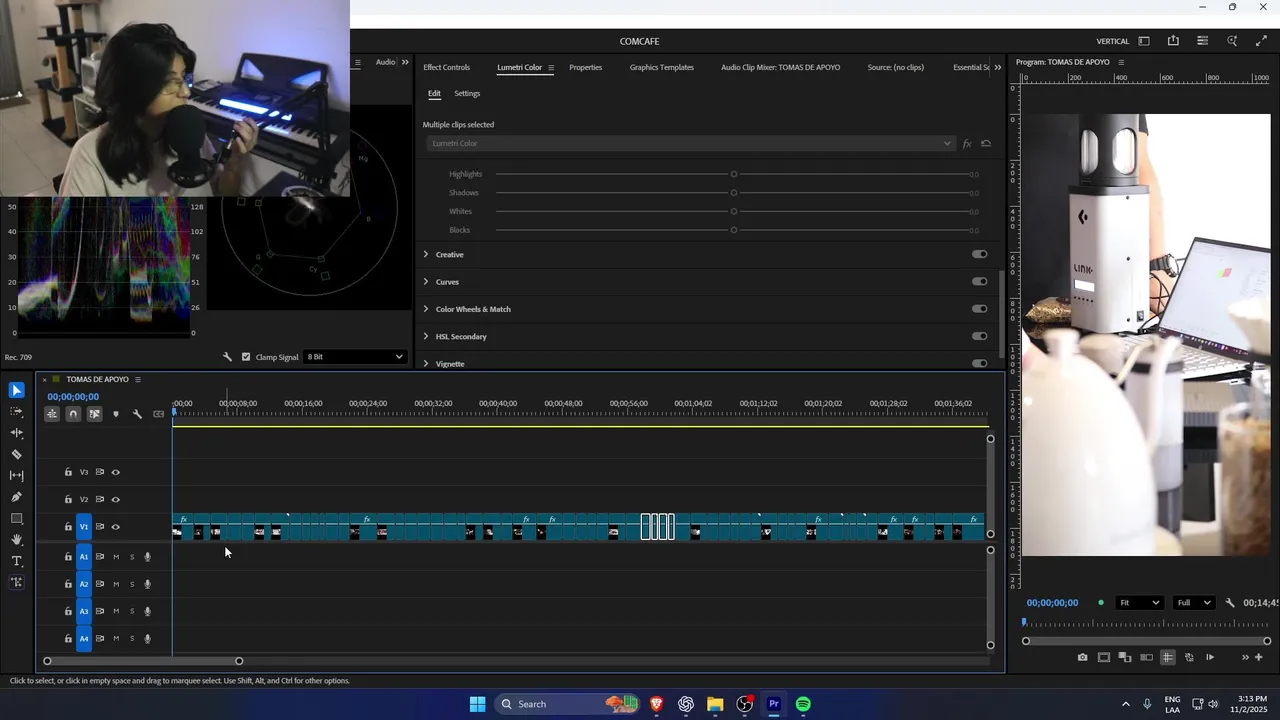The height and width of the screenshot is (720, 1280).
Task: Select the Type tool
Action: pyautogui.click(x=17, y=561)
